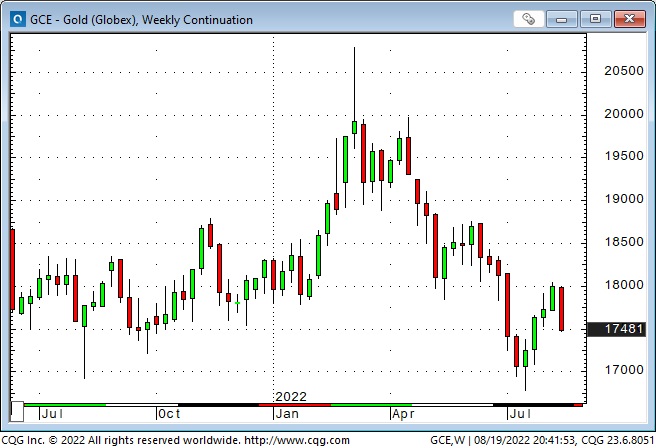Click the 20000 price axis label
Screen dimensions: 656x448
point(624,114)
